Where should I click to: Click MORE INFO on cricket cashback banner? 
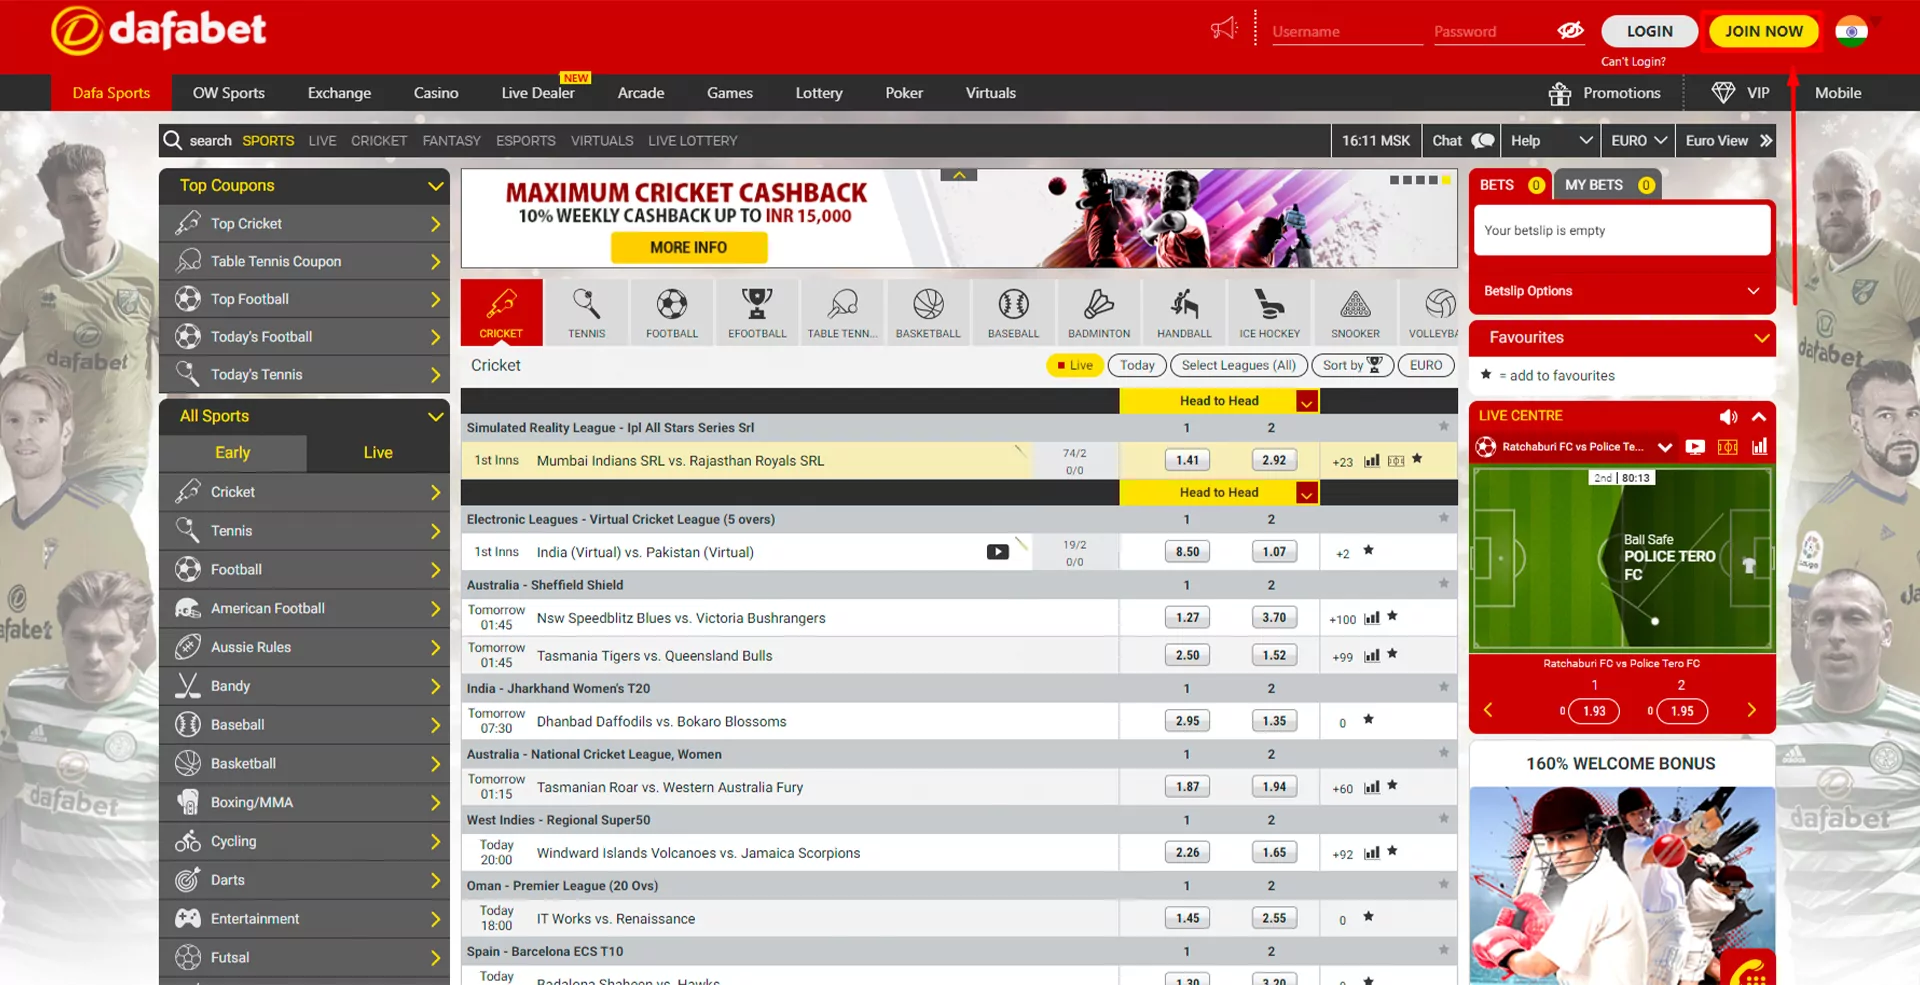pyautogui.click(x=688, y=247)
